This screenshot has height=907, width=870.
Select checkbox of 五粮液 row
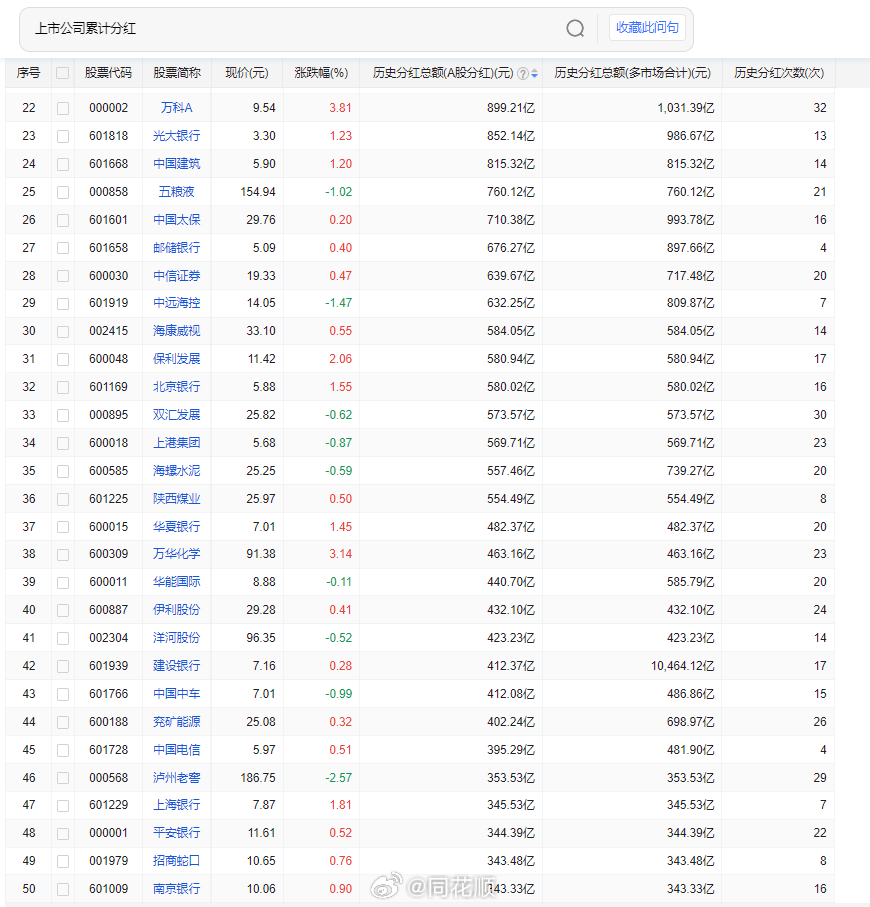[63, 192]
